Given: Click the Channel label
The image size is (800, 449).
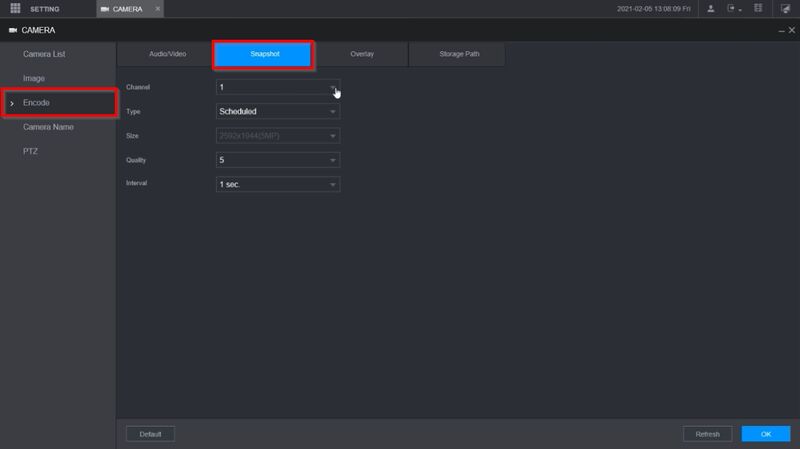Looking at the screenshot, I should pos(138,87).
